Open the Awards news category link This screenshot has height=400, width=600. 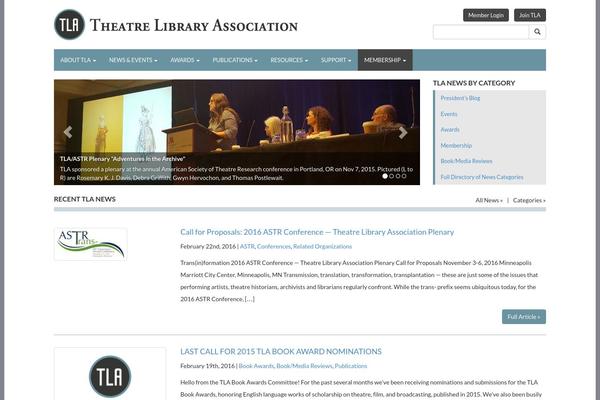[x=450, y=130]
